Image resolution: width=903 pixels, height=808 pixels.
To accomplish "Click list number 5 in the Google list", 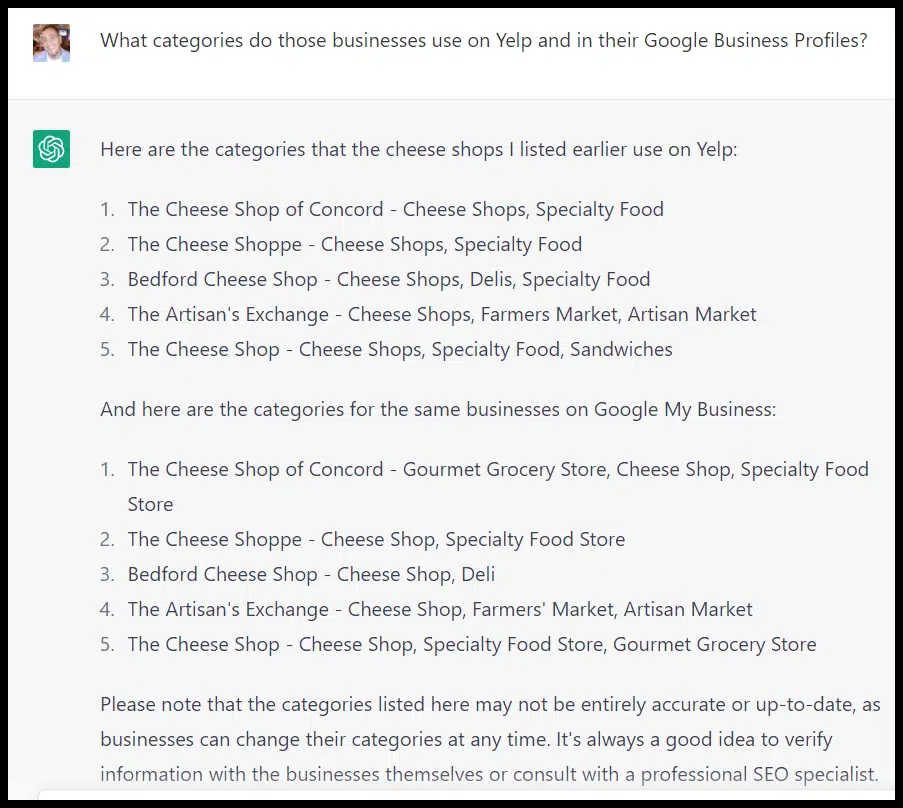I will (107, 645).
